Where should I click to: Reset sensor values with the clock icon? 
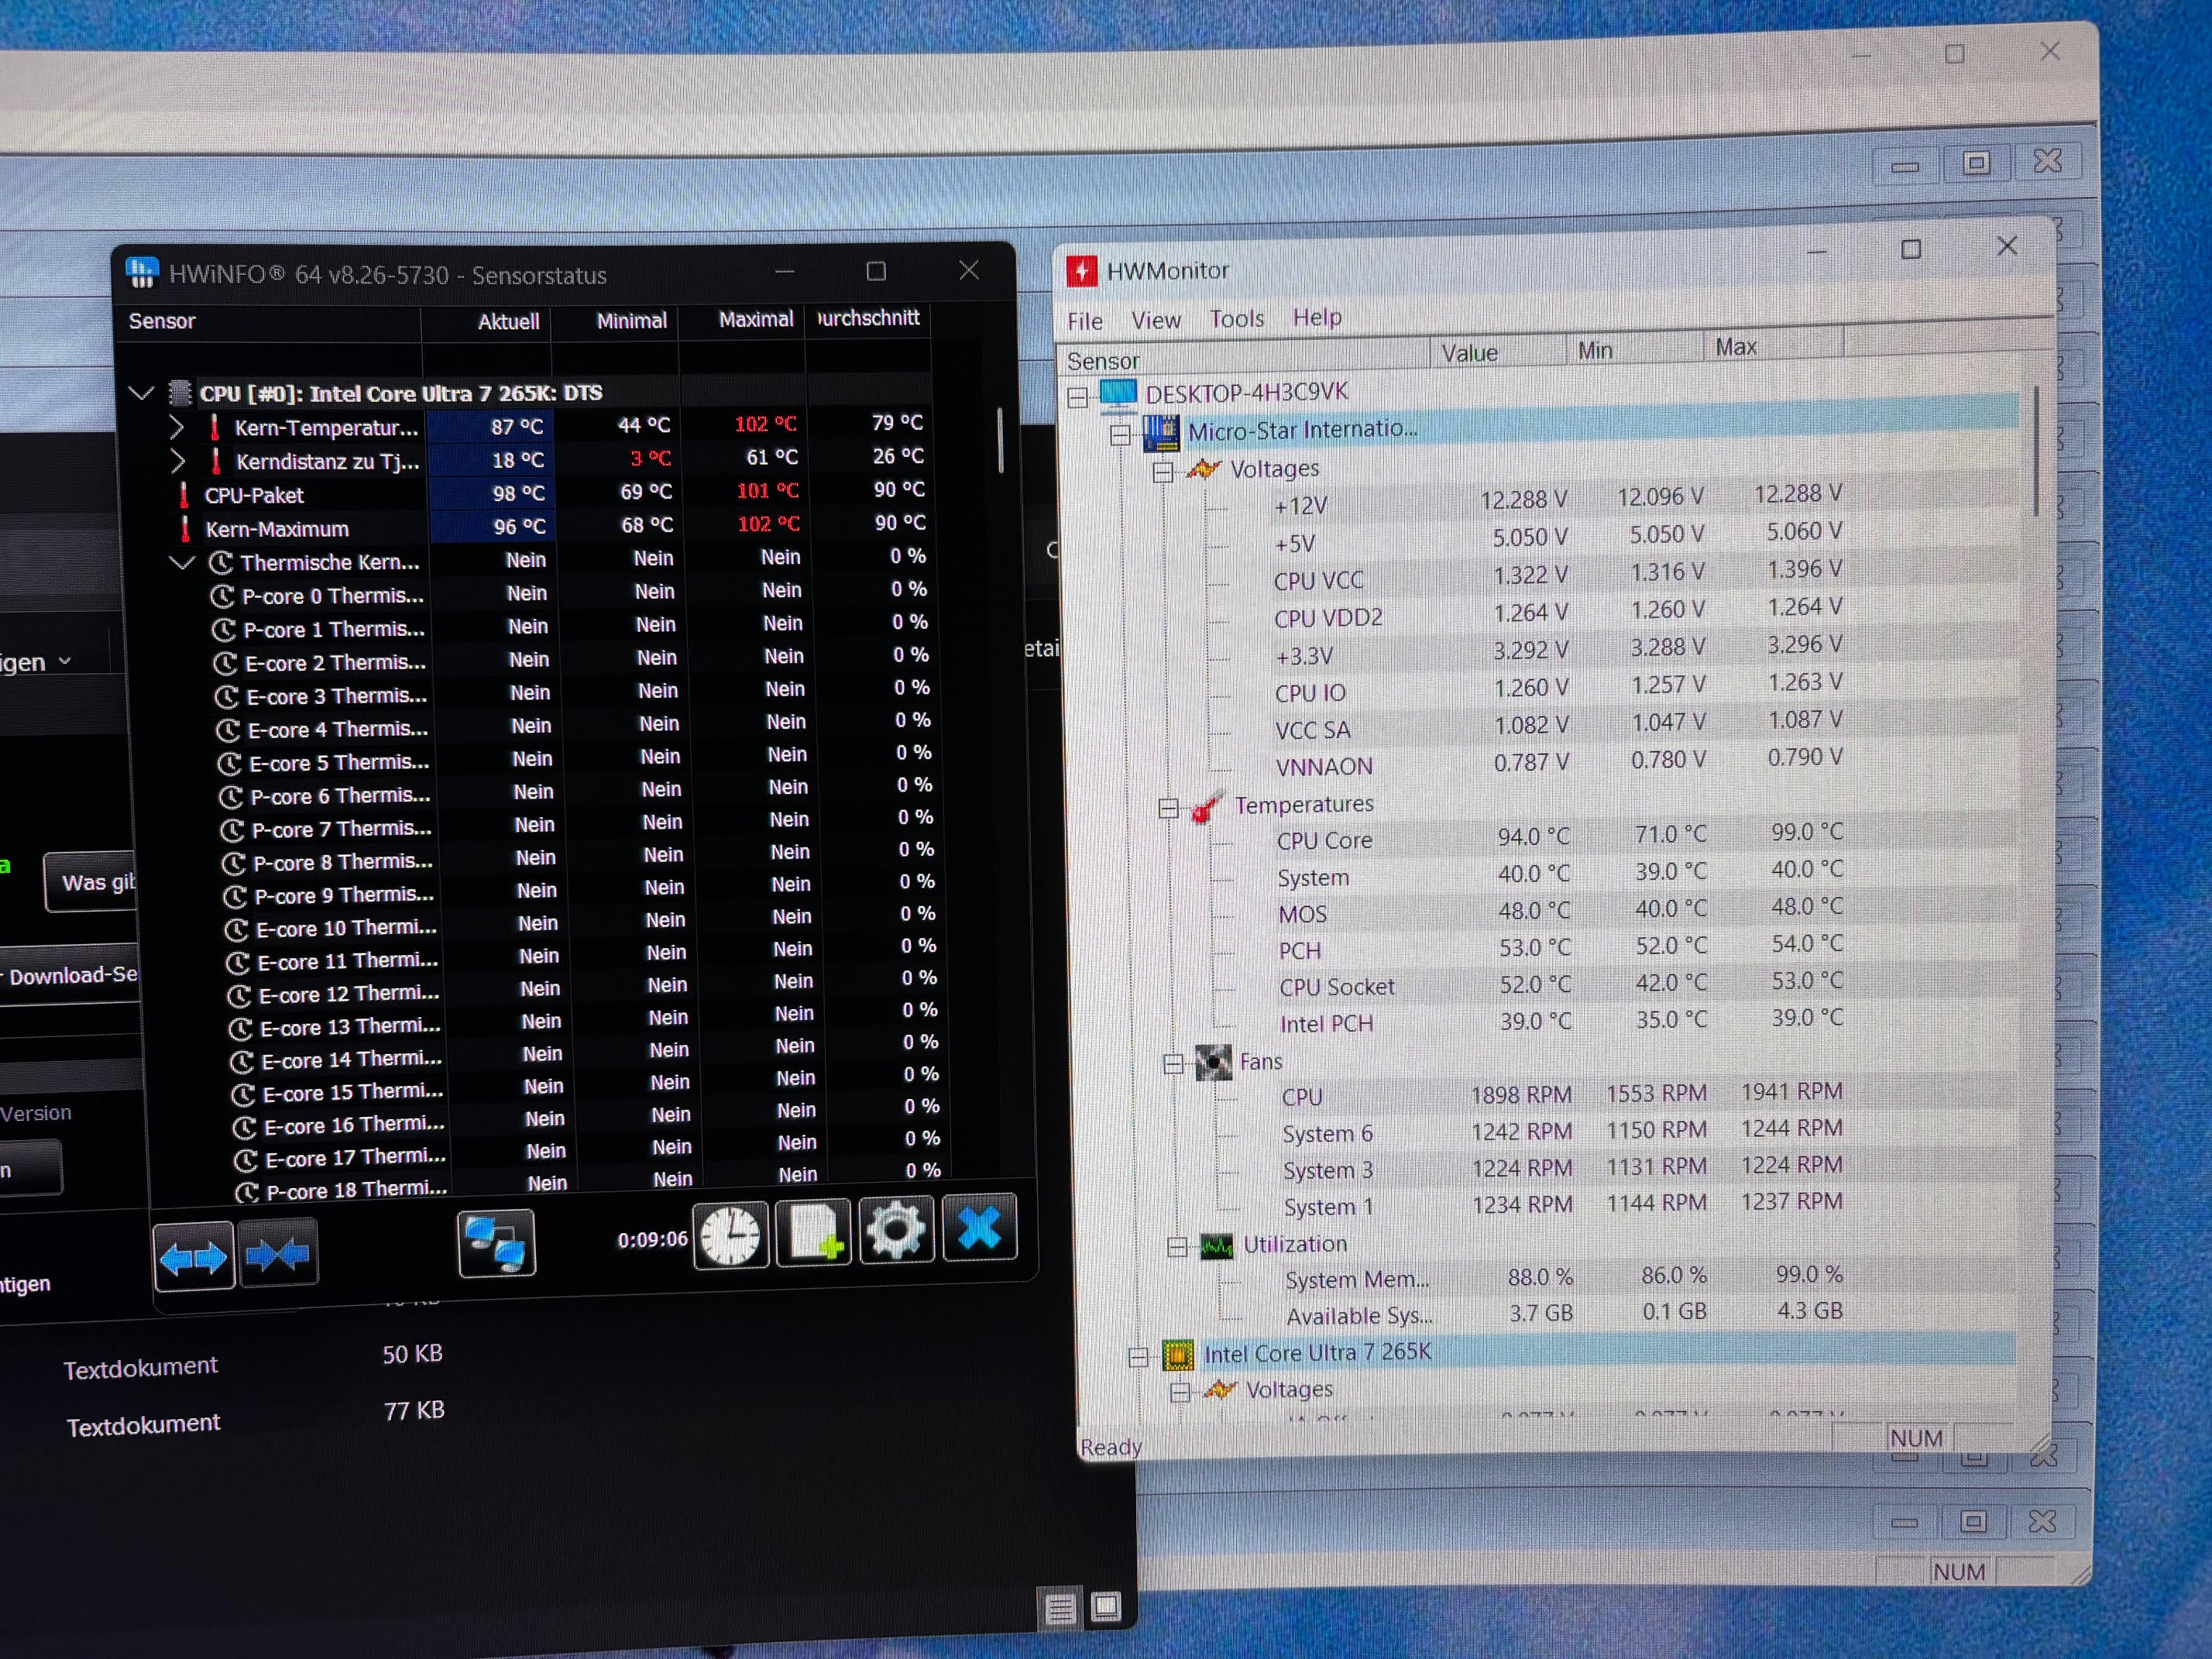click(x=731, y=1235)
